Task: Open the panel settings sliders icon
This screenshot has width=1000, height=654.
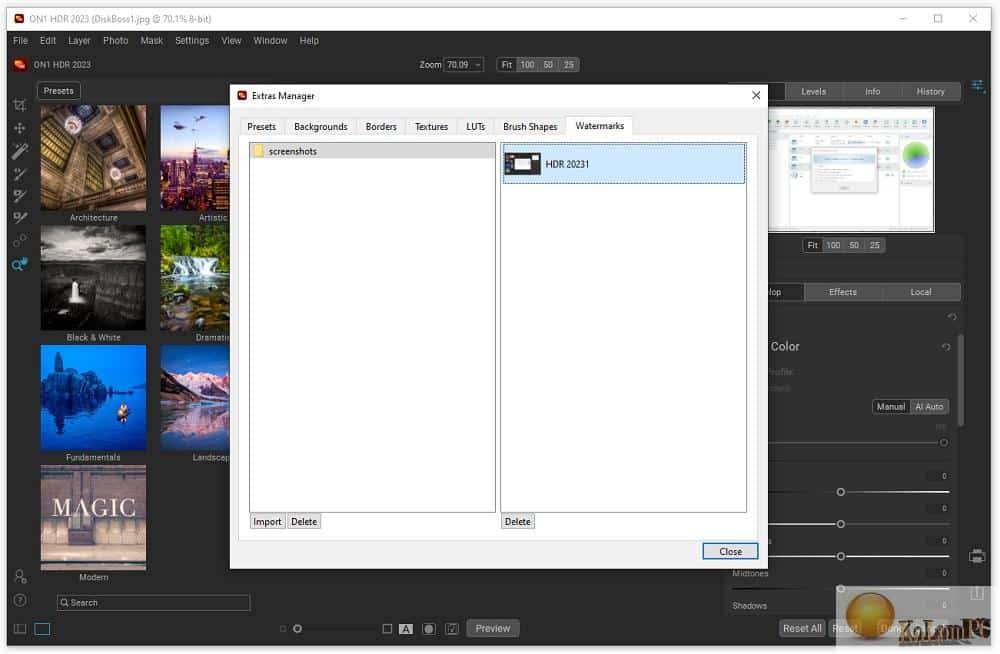Action: click(978, 86)
